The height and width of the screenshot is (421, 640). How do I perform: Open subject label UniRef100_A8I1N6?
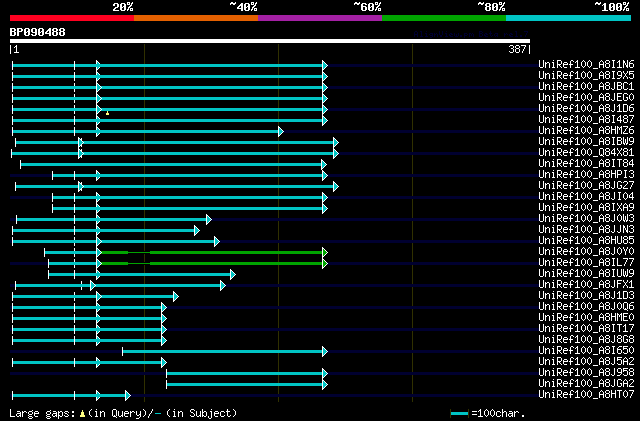coord(586,65)
